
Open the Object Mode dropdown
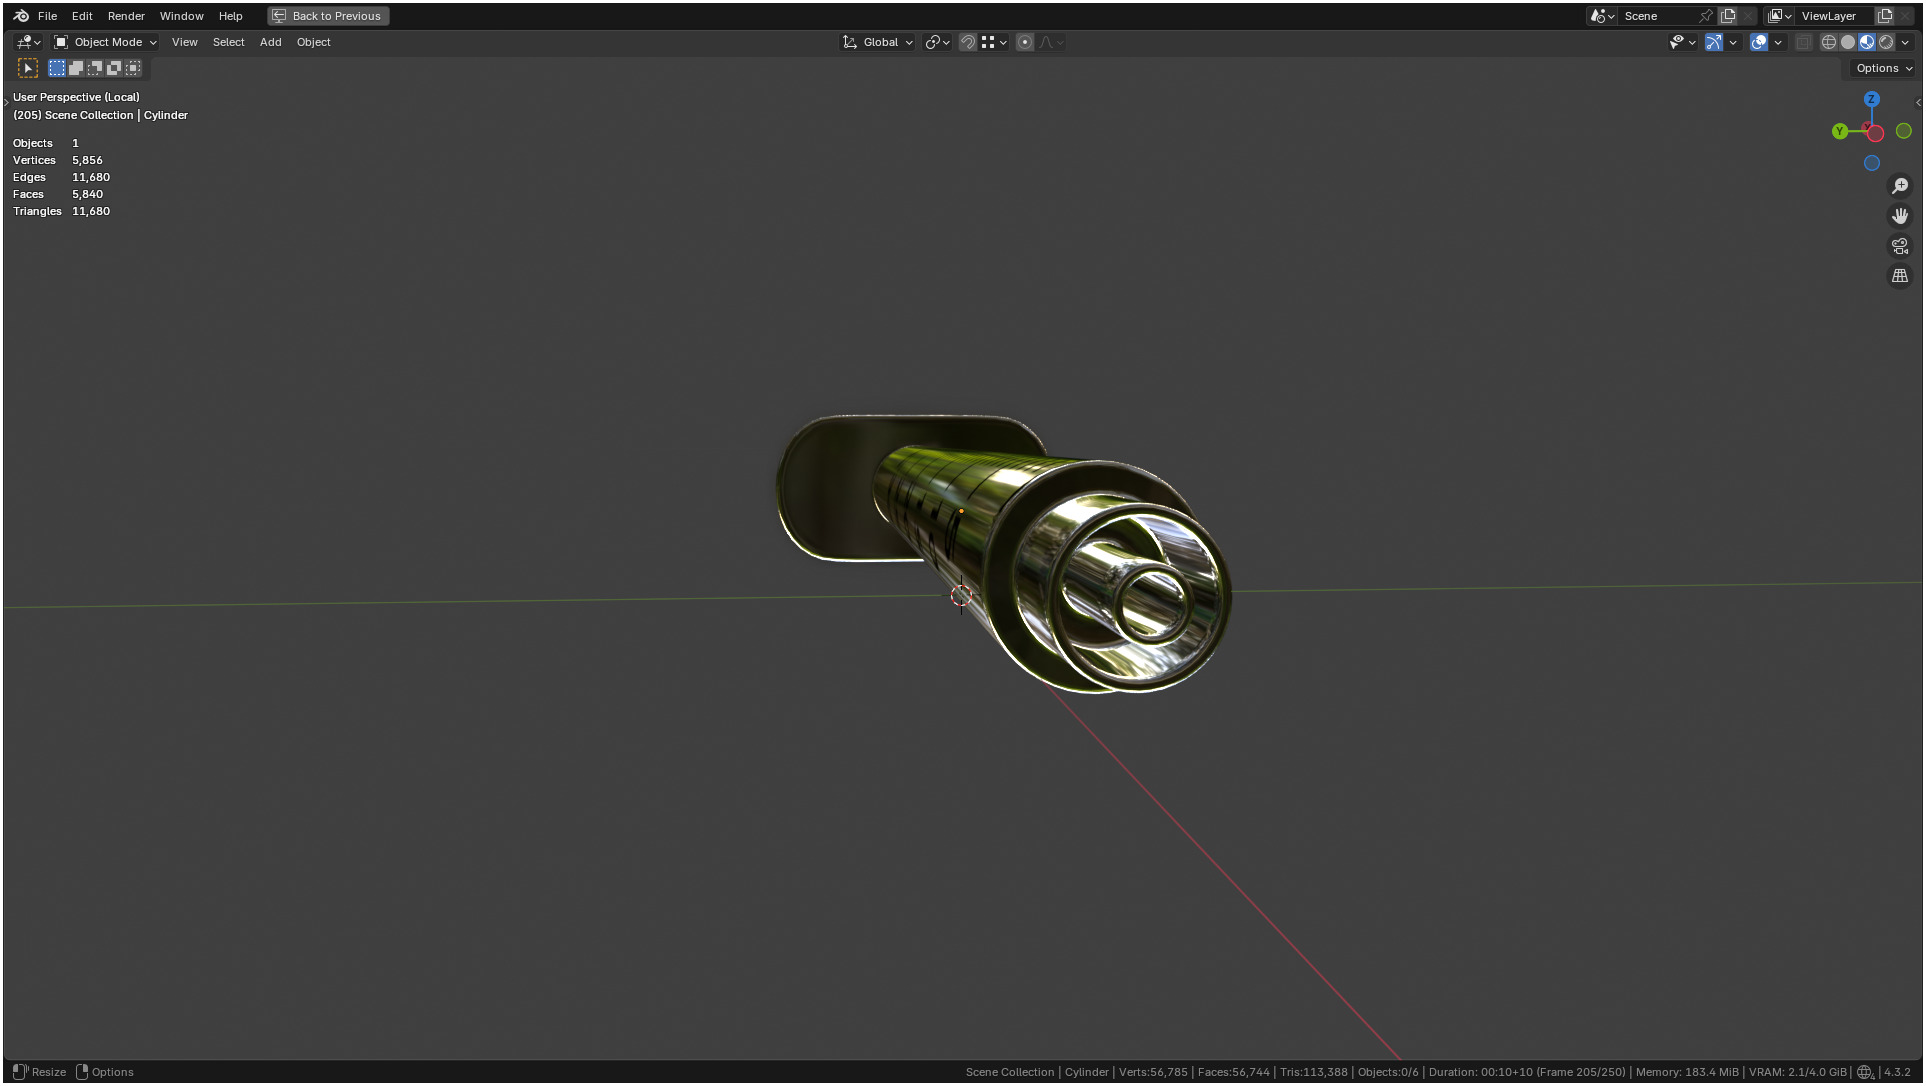[106, 42]
